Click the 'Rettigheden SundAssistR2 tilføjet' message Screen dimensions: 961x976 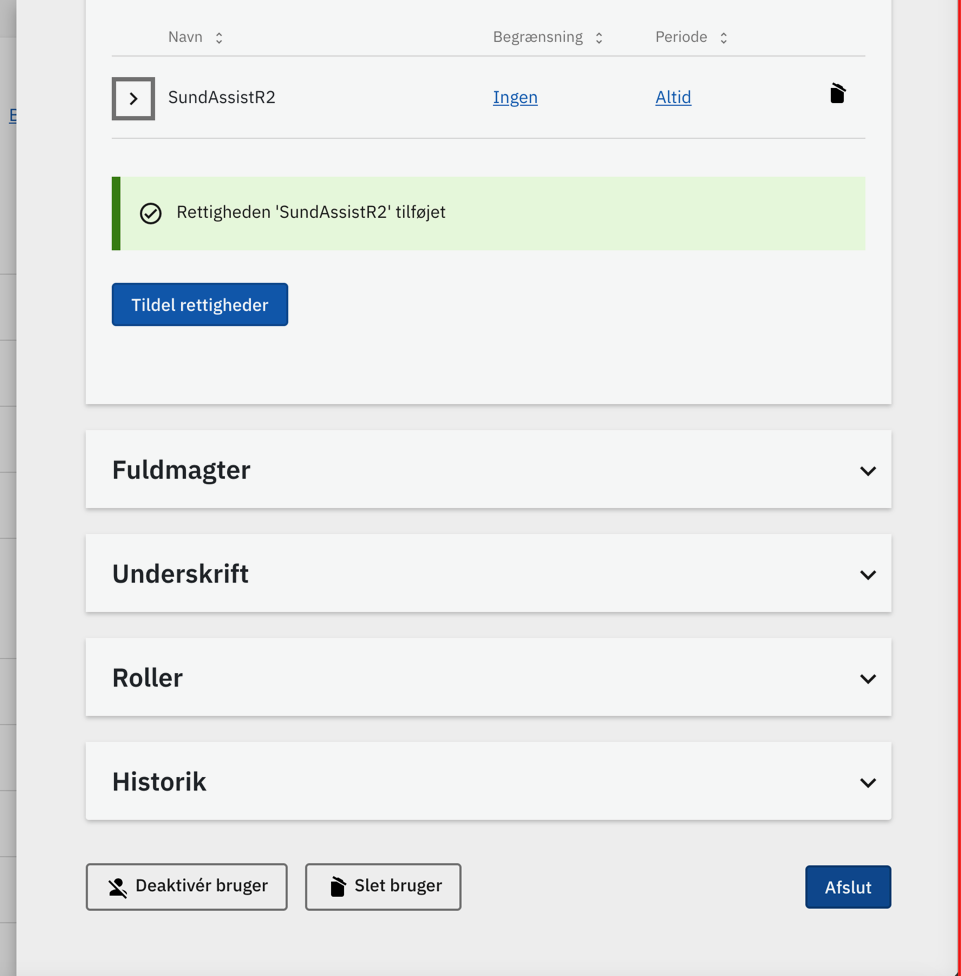(x=311, y=212)
